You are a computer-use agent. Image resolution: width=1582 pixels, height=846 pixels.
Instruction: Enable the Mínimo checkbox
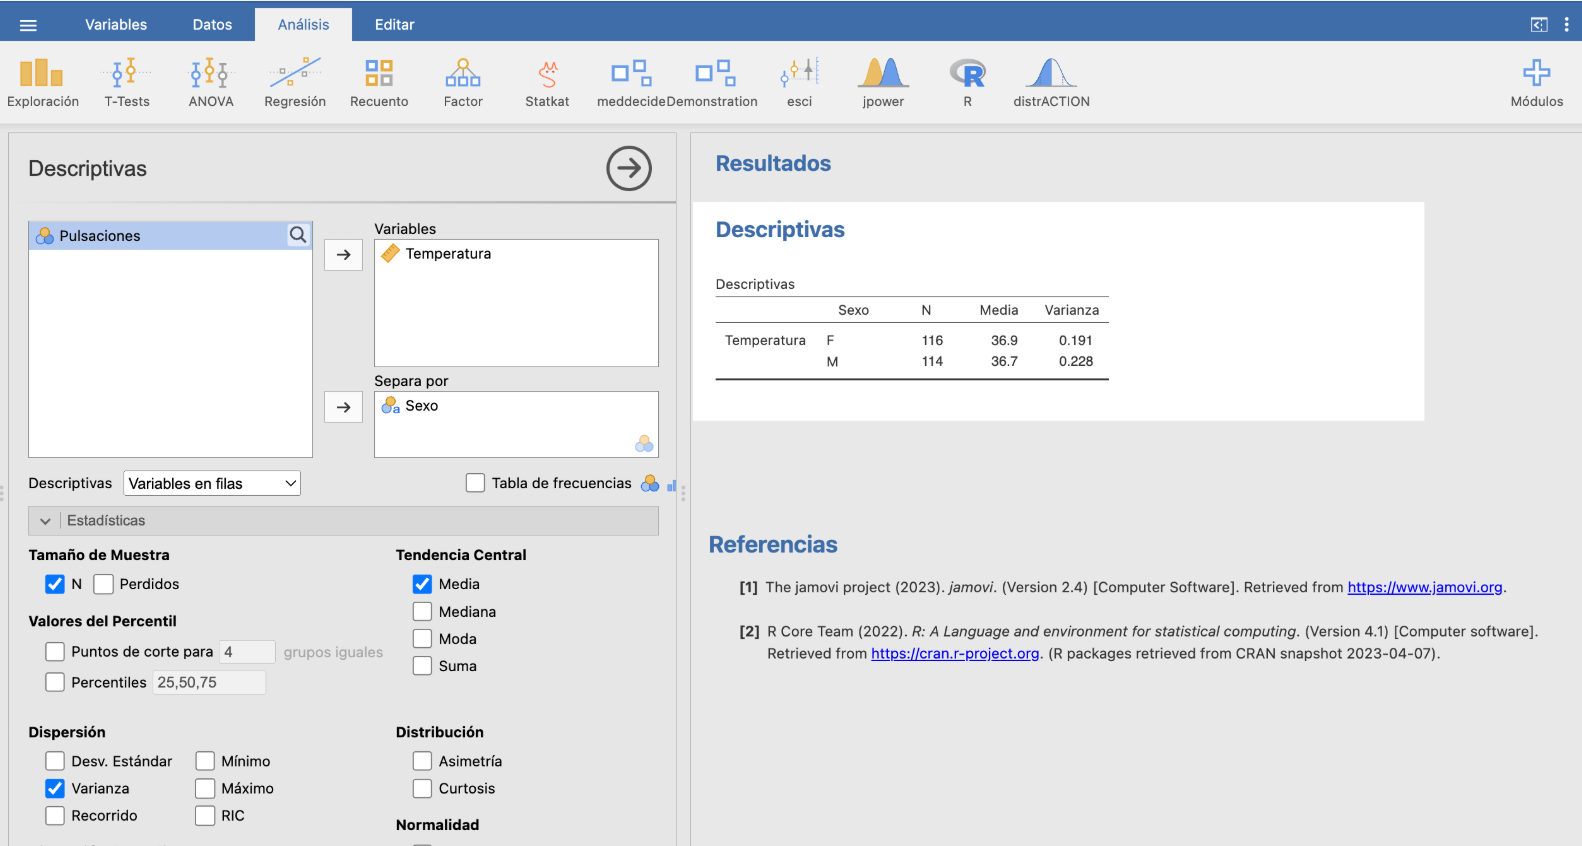(205, 762)
